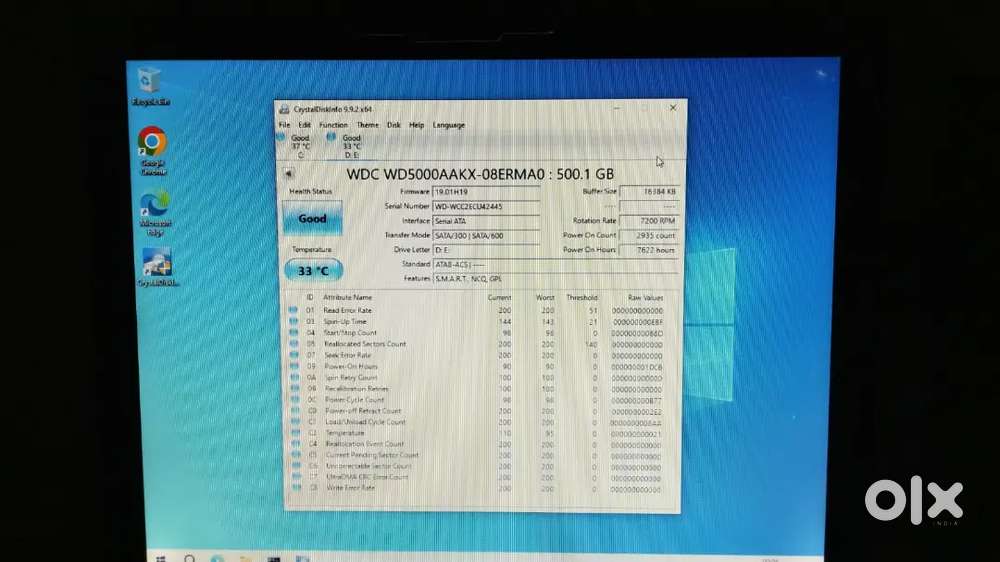Screen dimensions: 1000x562
Task: Click the Threshold column header
Action: (582, 297)
